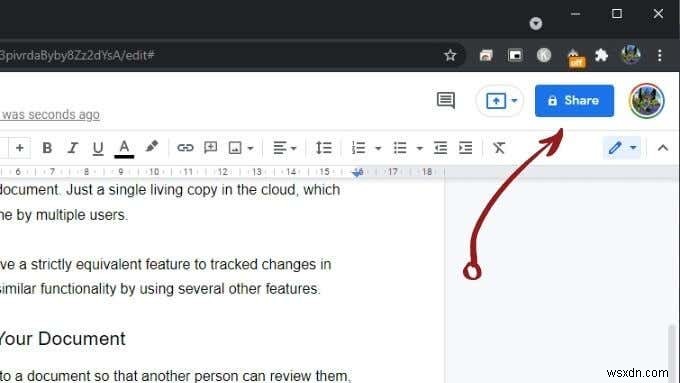Increase font size with plus button

point(20,148)
